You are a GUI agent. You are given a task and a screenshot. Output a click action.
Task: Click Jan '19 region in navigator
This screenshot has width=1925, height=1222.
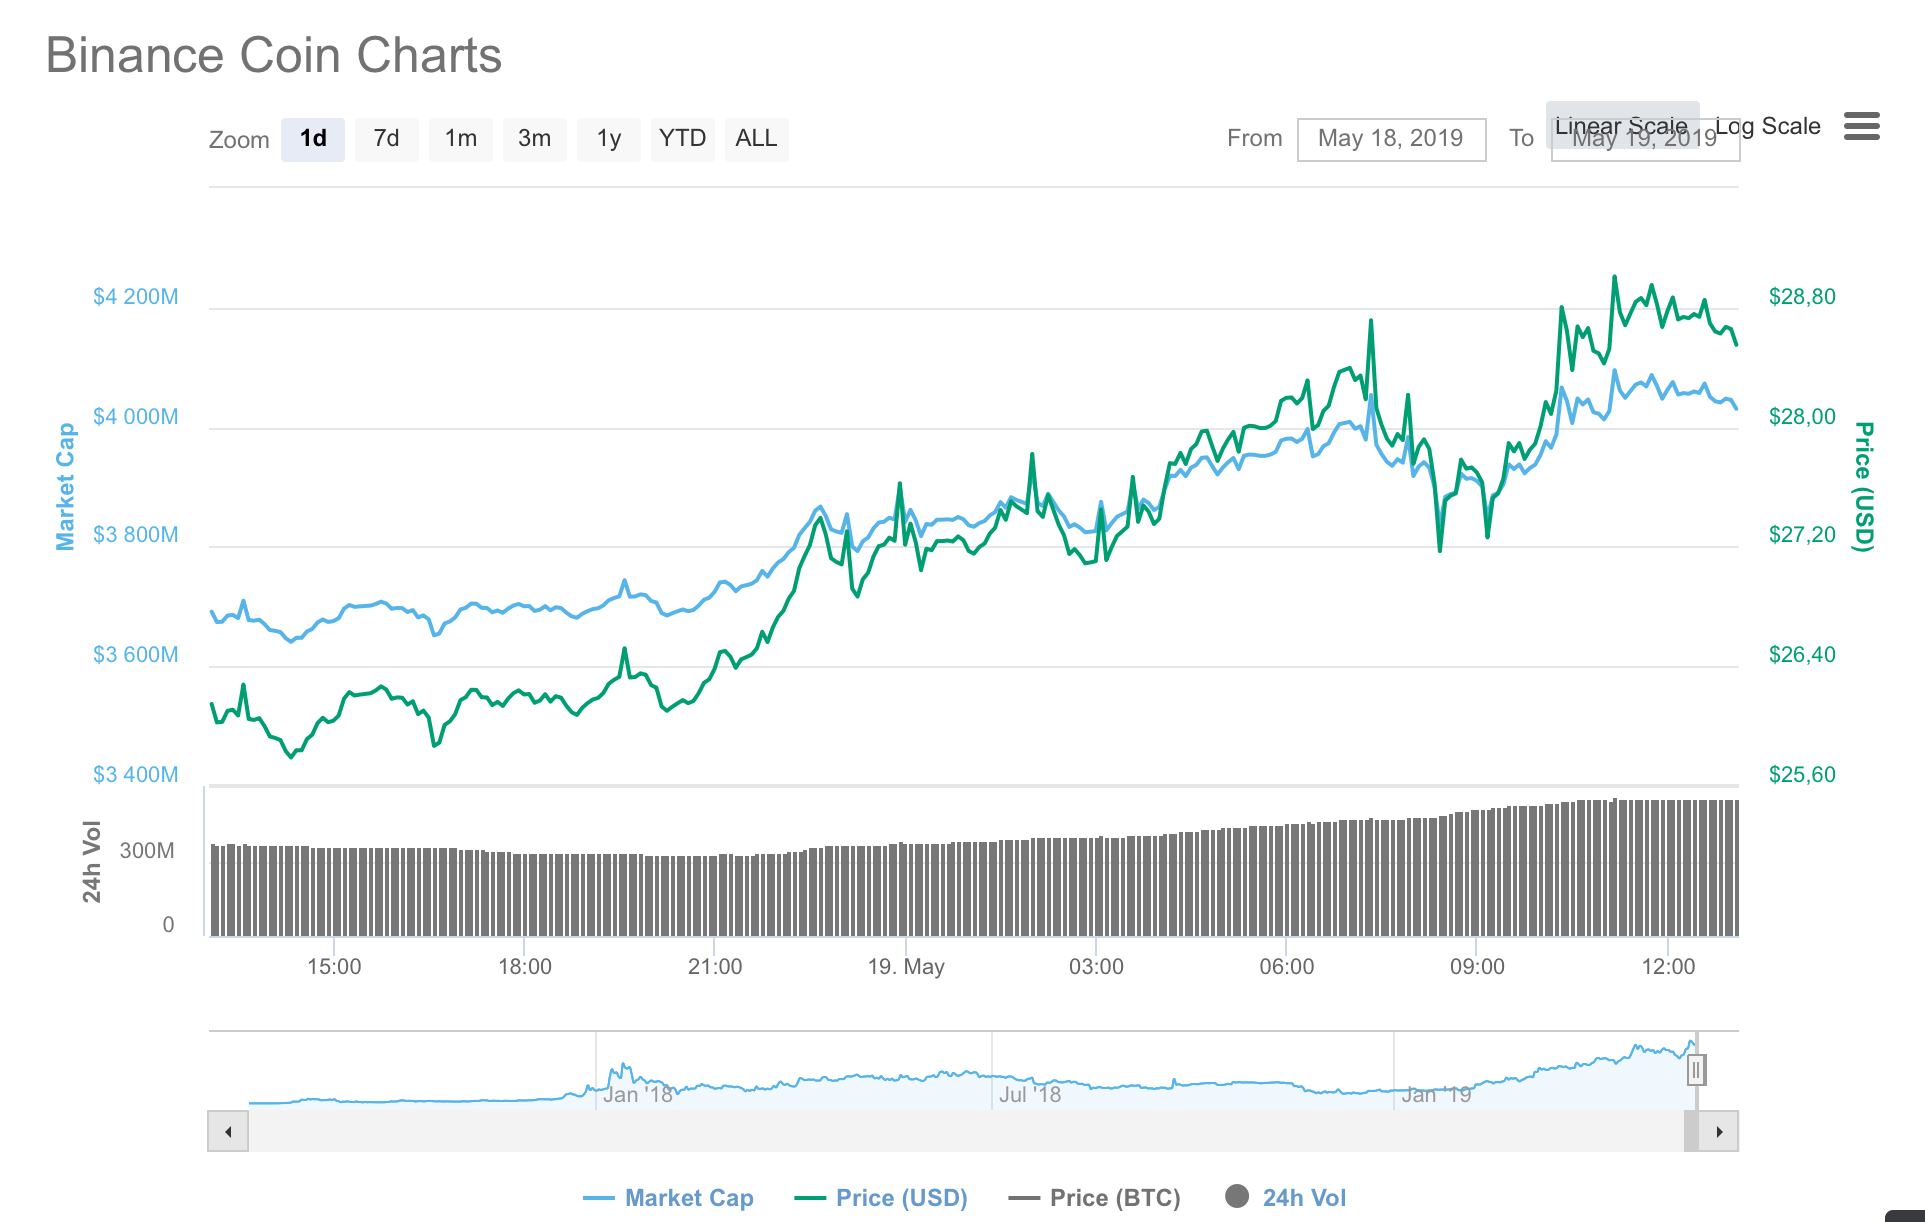pyautogui.click(x=1436, y=1095)
